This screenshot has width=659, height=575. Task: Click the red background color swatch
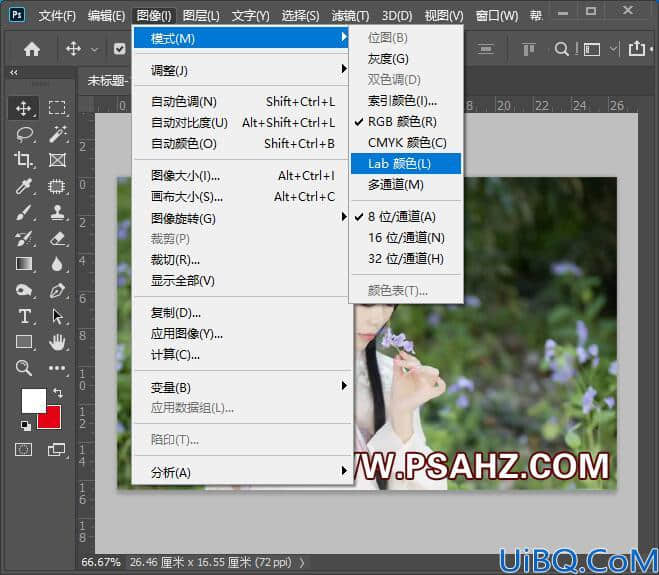click(x=54, y=420)
